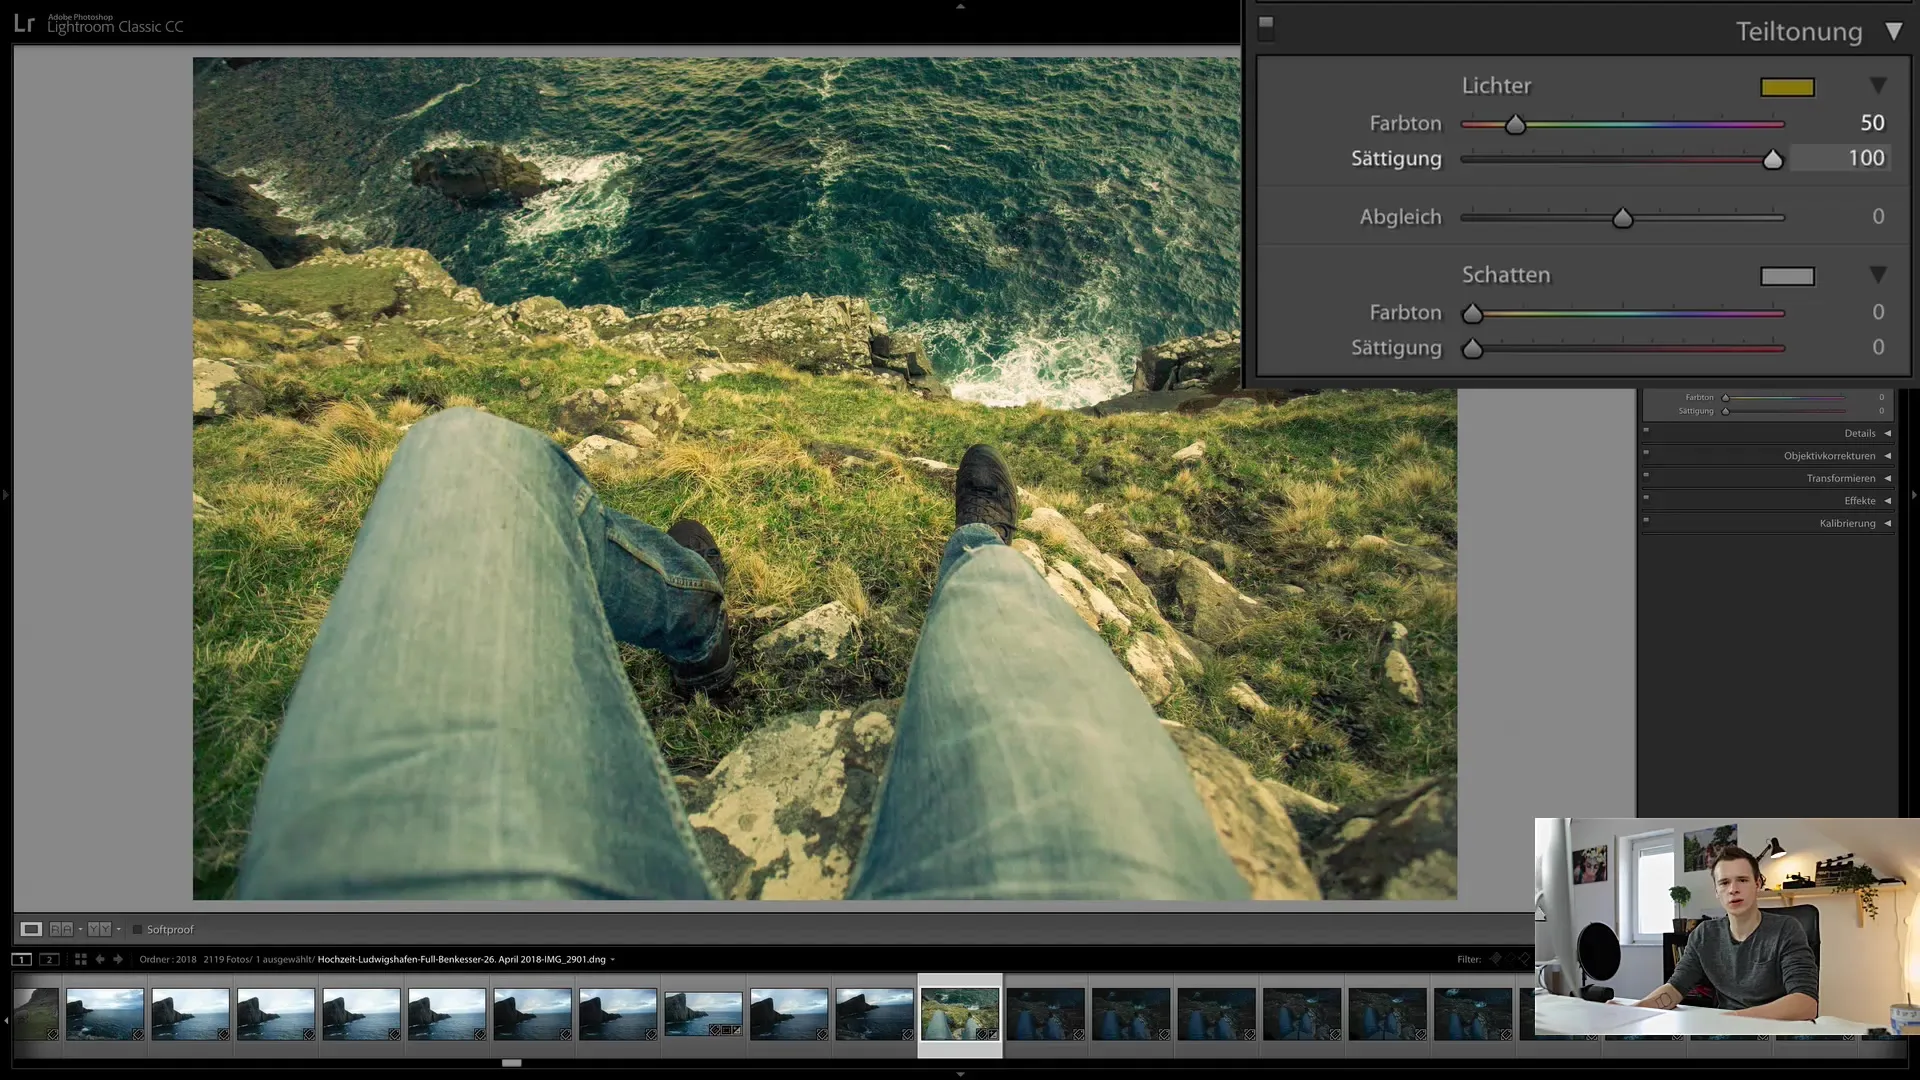Viewport: 1920px width, 1080px height.
Task: Select the loupe view icon in the toolbar
Action: point(31,929)
